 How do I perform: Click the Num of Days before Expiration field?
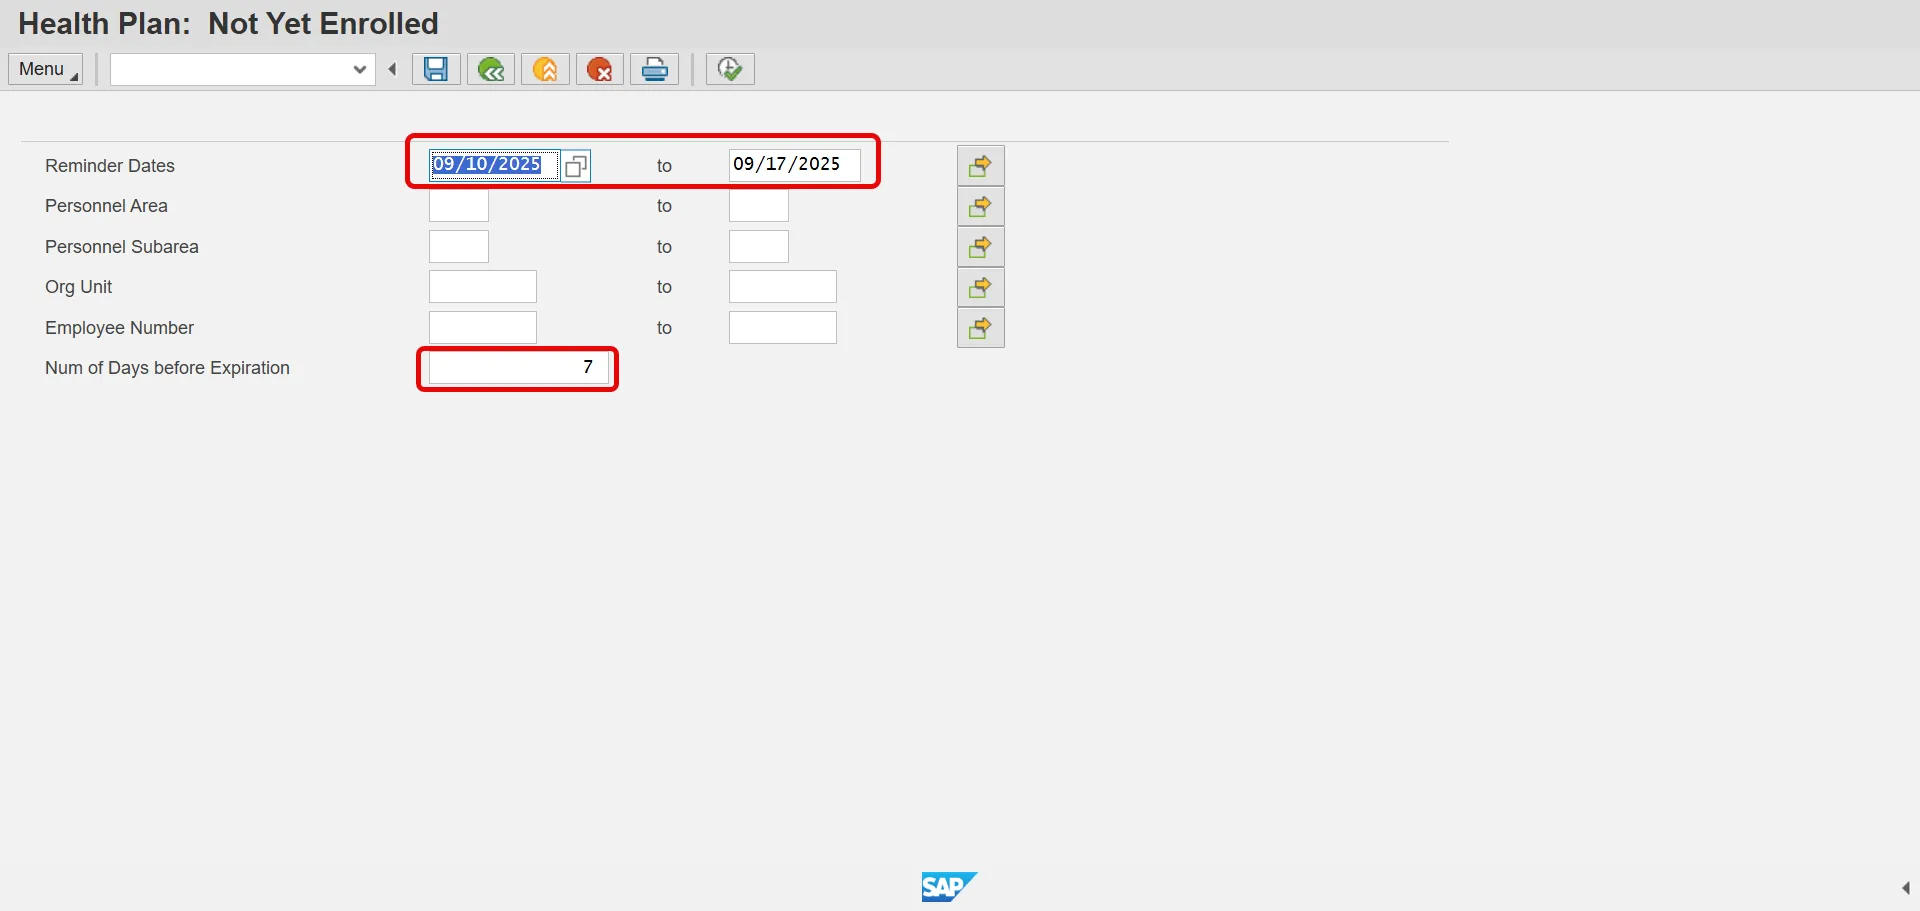tap(518, 368)
